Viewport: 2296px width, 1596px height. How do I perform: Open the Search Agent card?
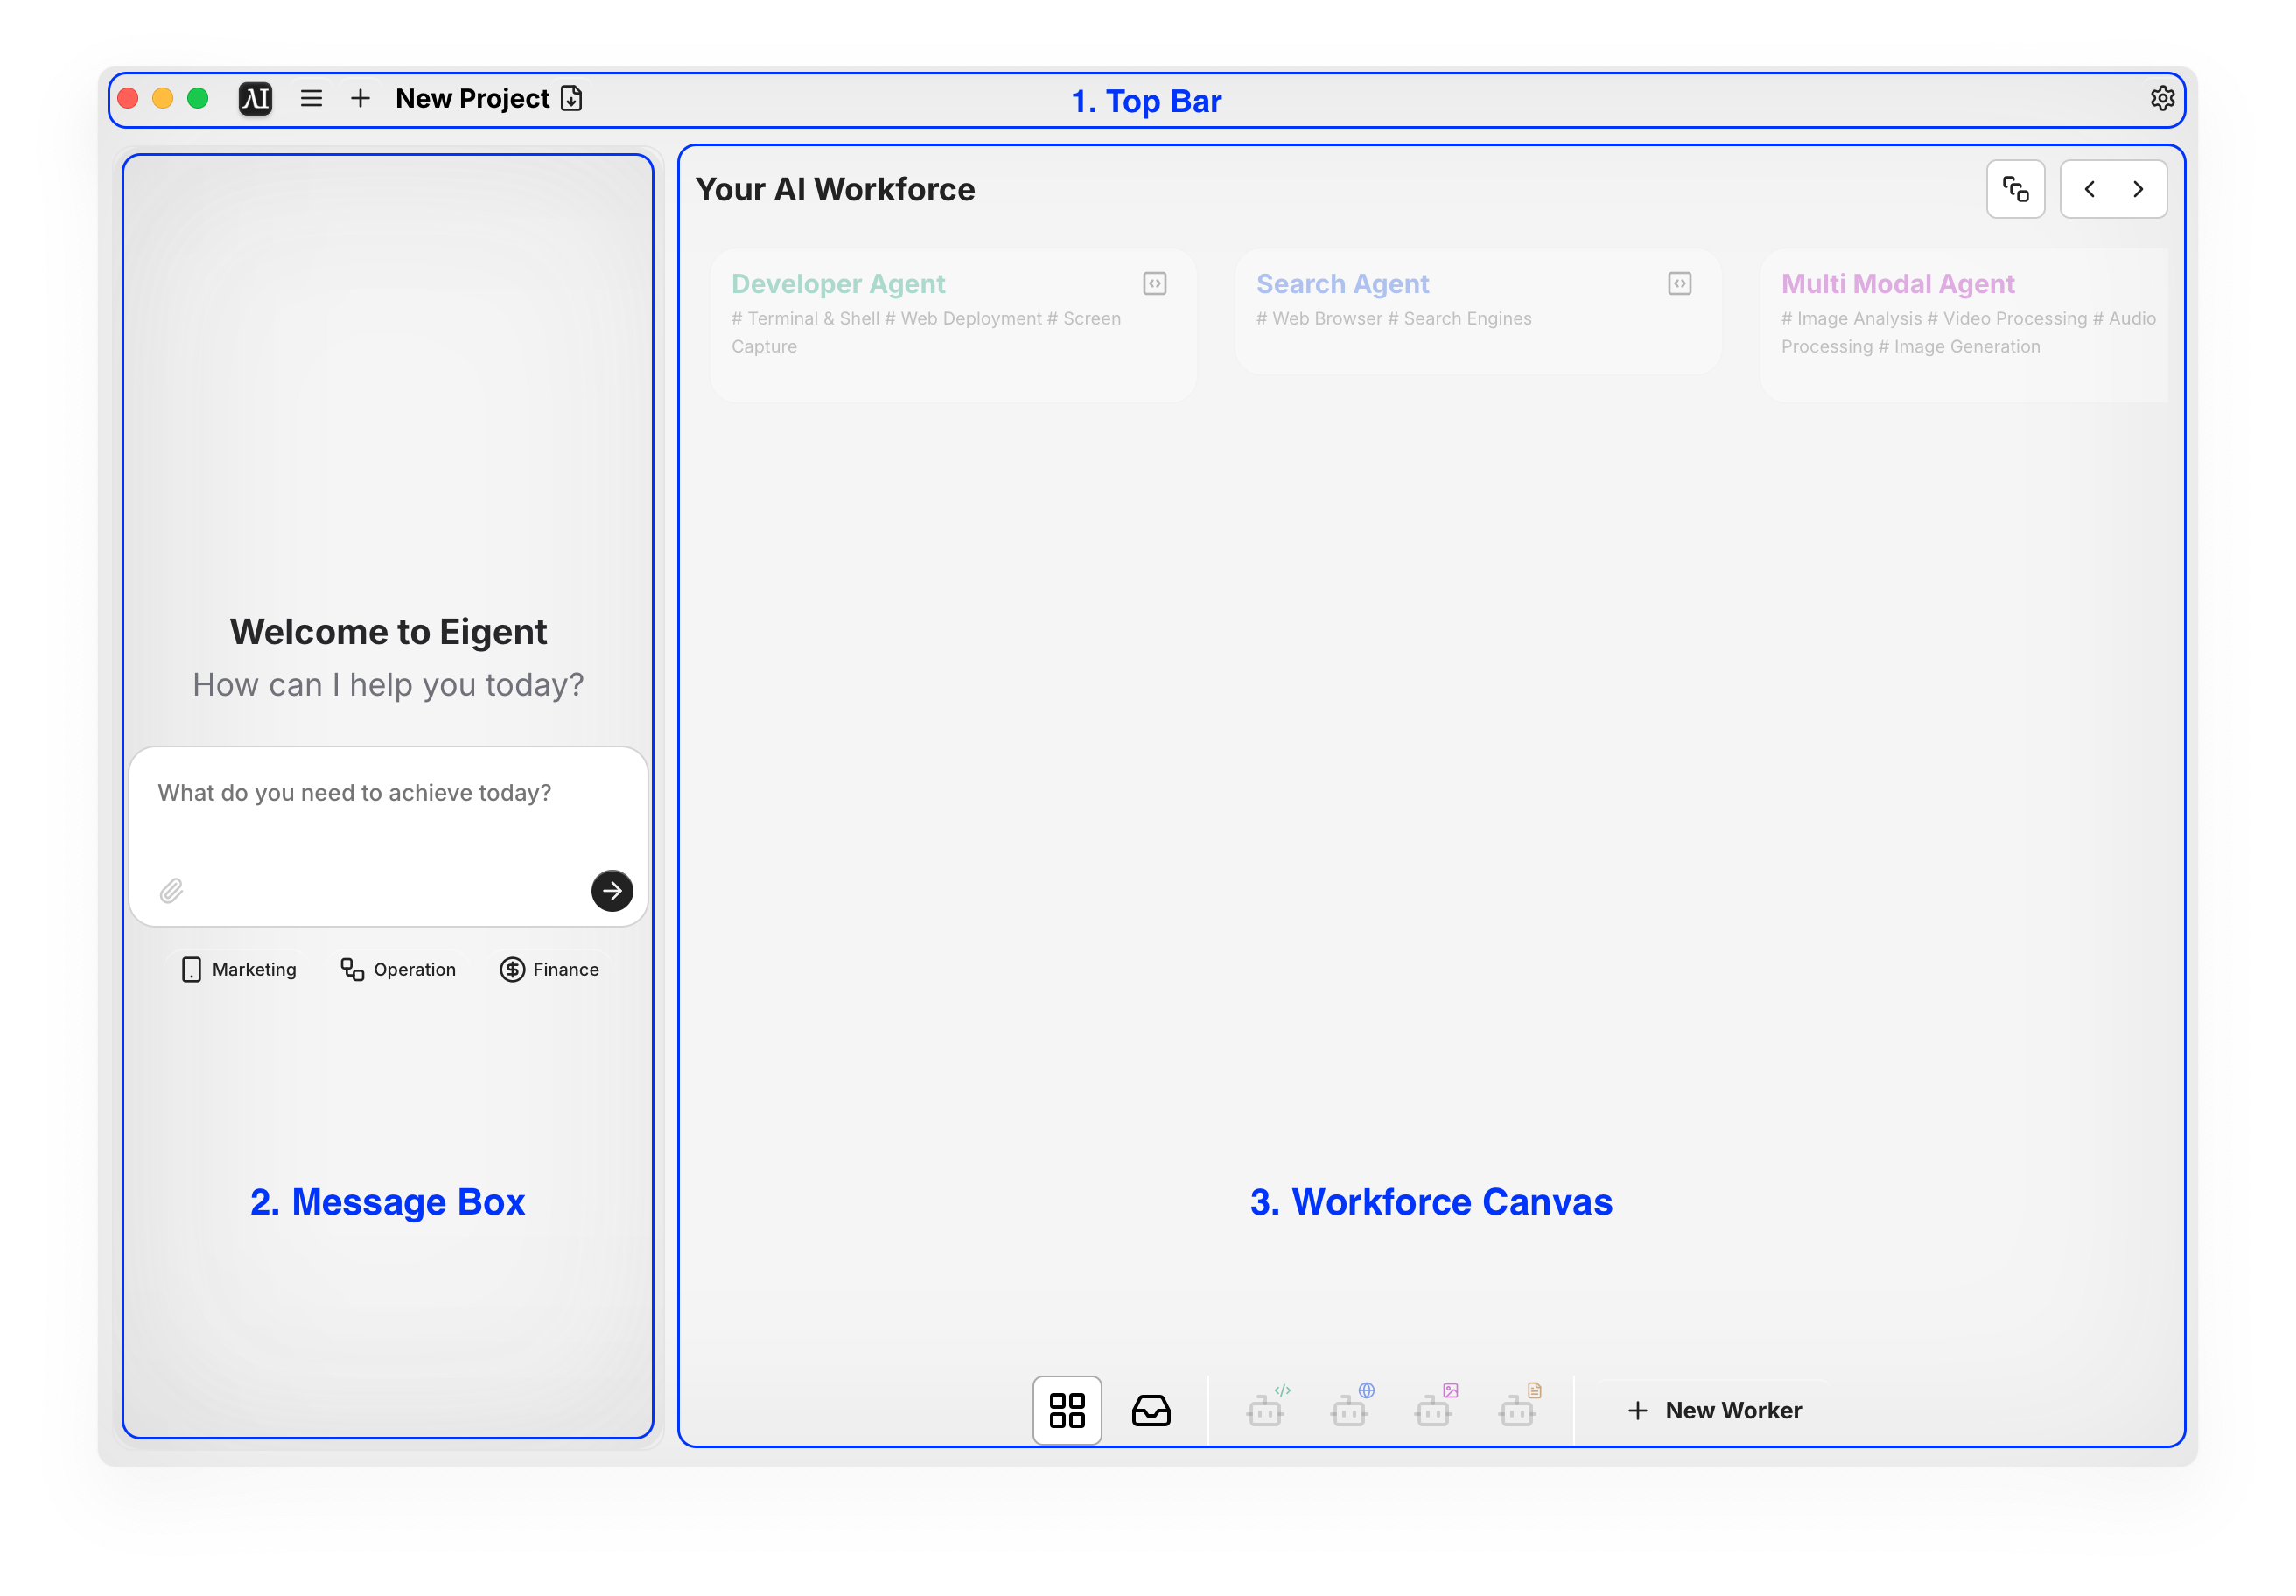(x=1478, y=312)
